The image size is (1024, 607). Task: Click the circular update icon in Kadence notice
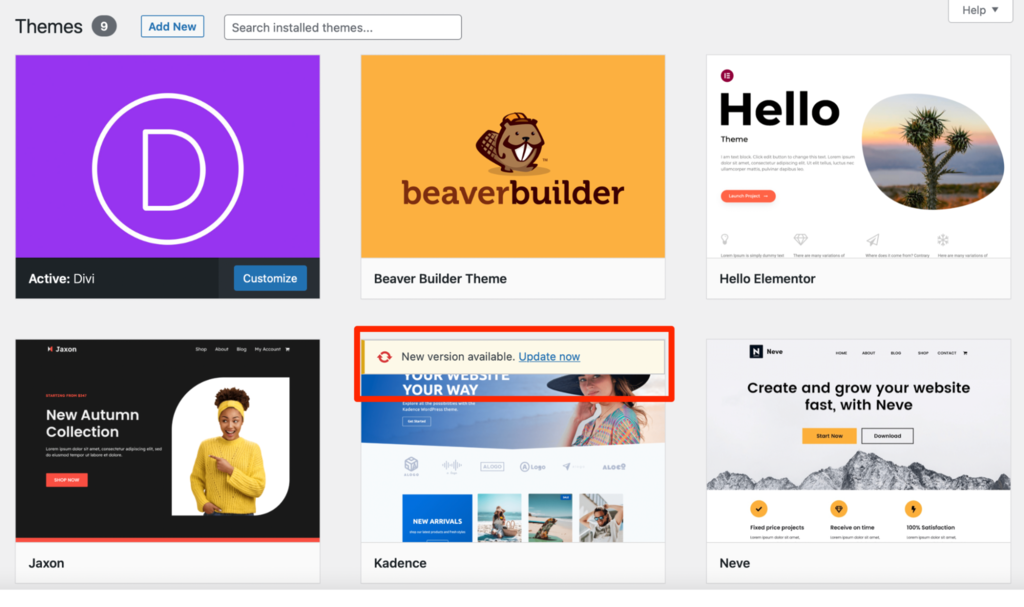pos(383,356)
